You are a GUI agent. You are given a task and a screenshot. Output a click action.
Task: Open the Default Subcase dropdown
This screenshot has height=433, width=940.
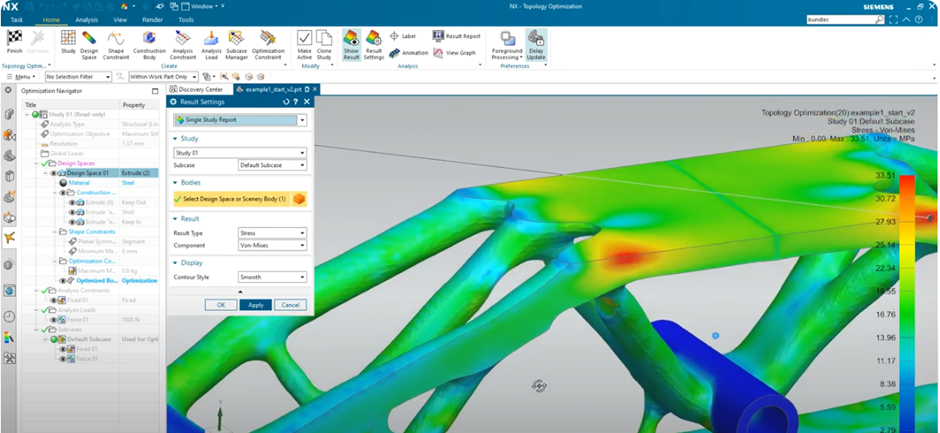click(272, 165)
